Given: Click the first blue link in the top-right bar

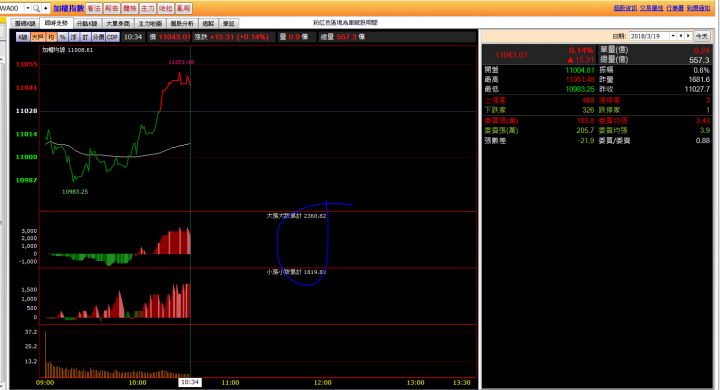Looking at the screenshot, I should (x=625, y=8).
